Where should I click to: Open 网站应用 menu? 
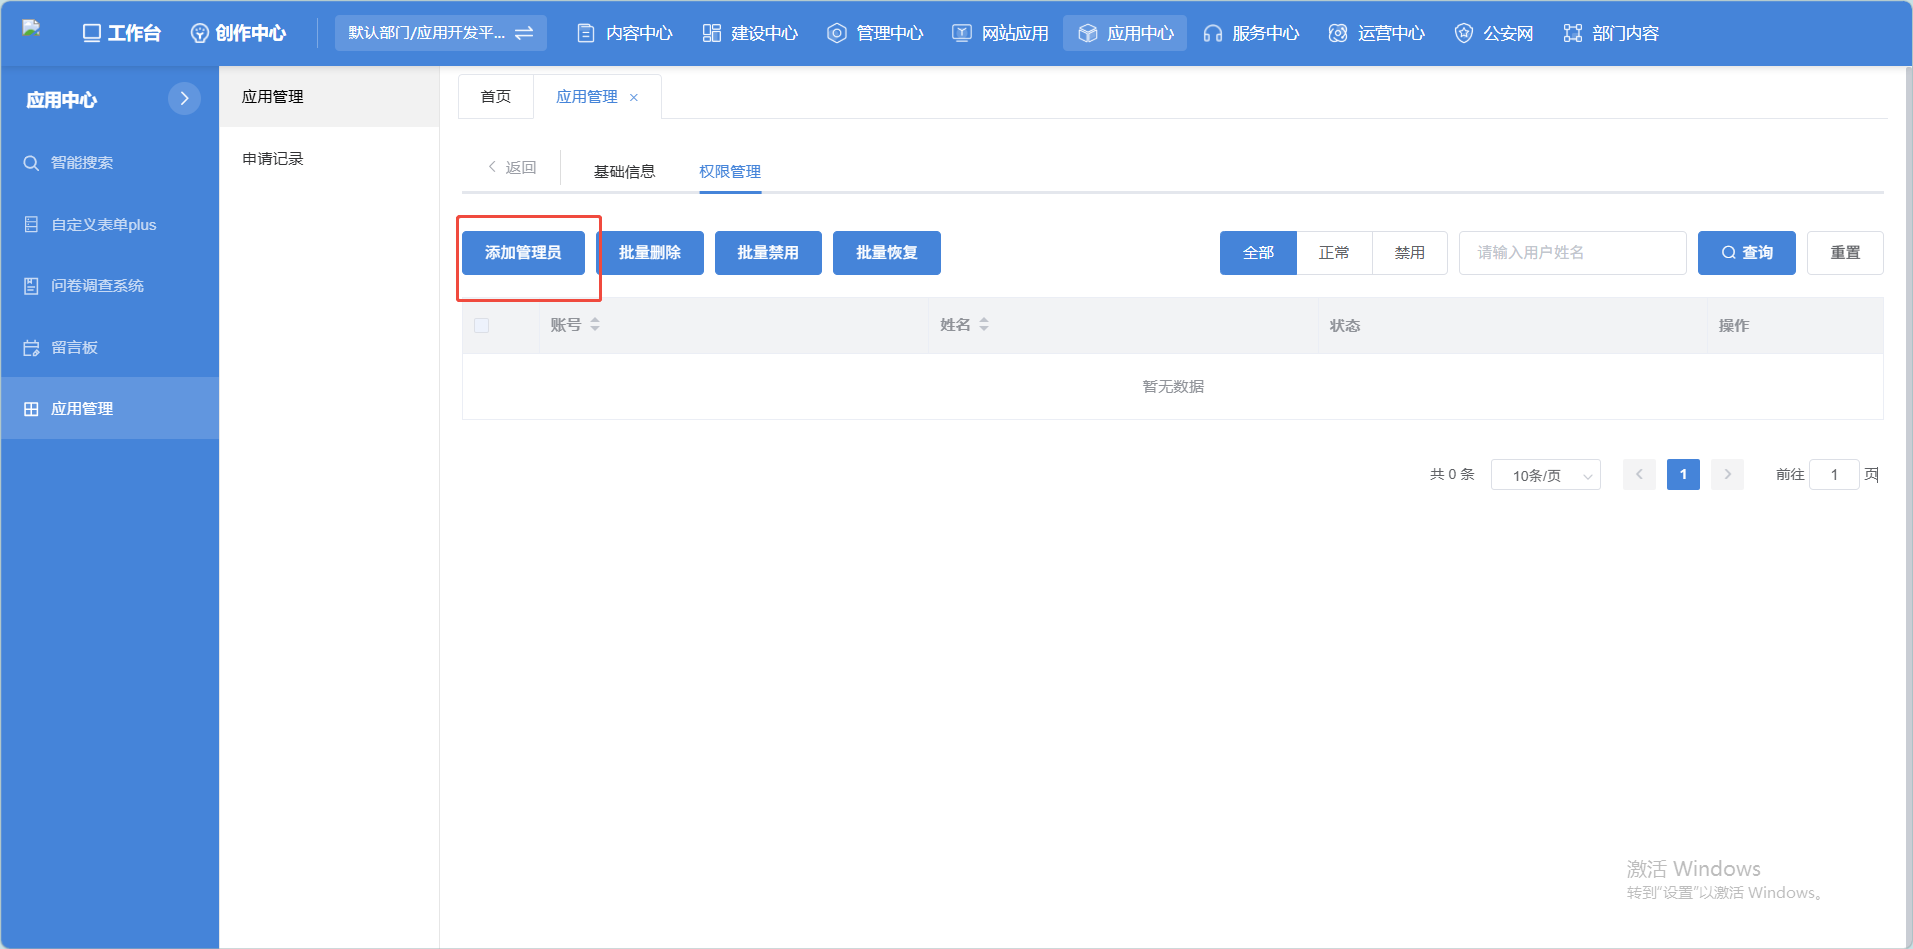click(1000, 33)
